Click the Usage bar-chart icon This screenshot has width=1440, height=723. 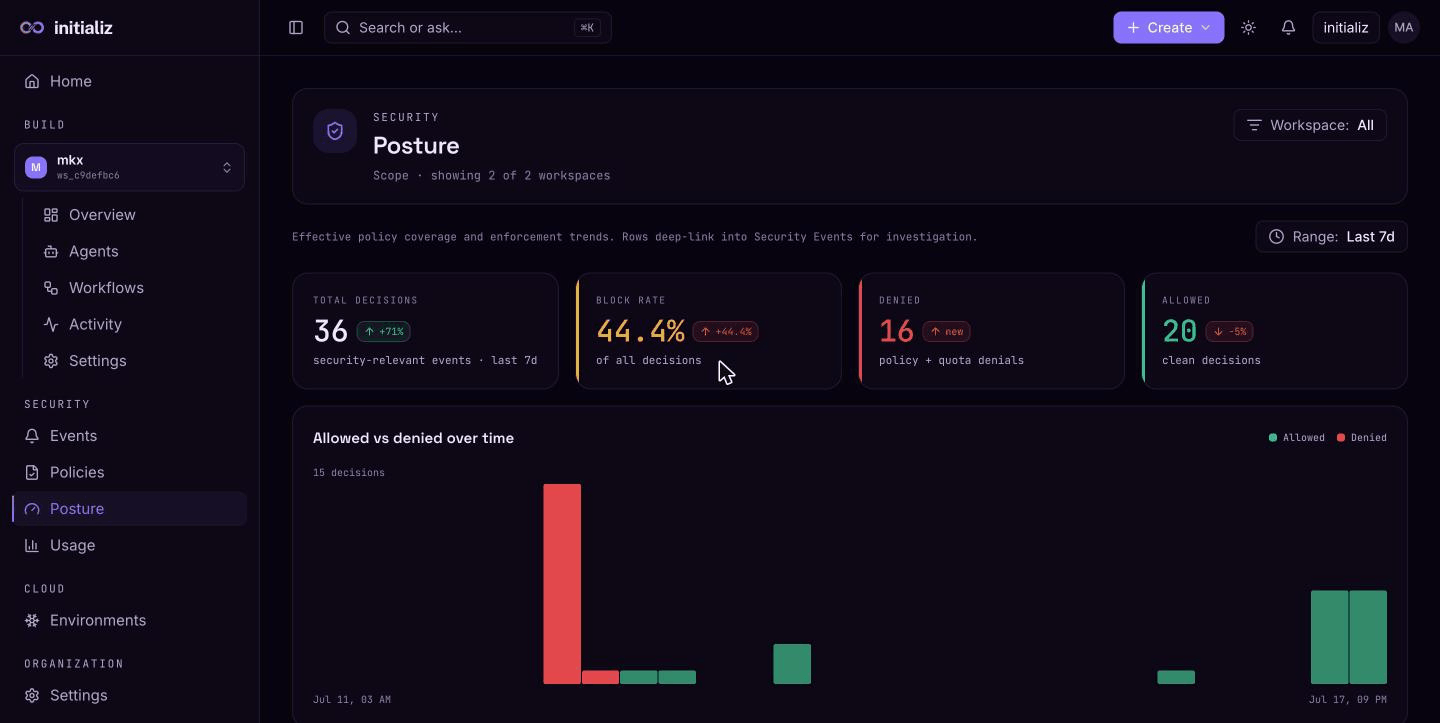(x=32, y=545)
